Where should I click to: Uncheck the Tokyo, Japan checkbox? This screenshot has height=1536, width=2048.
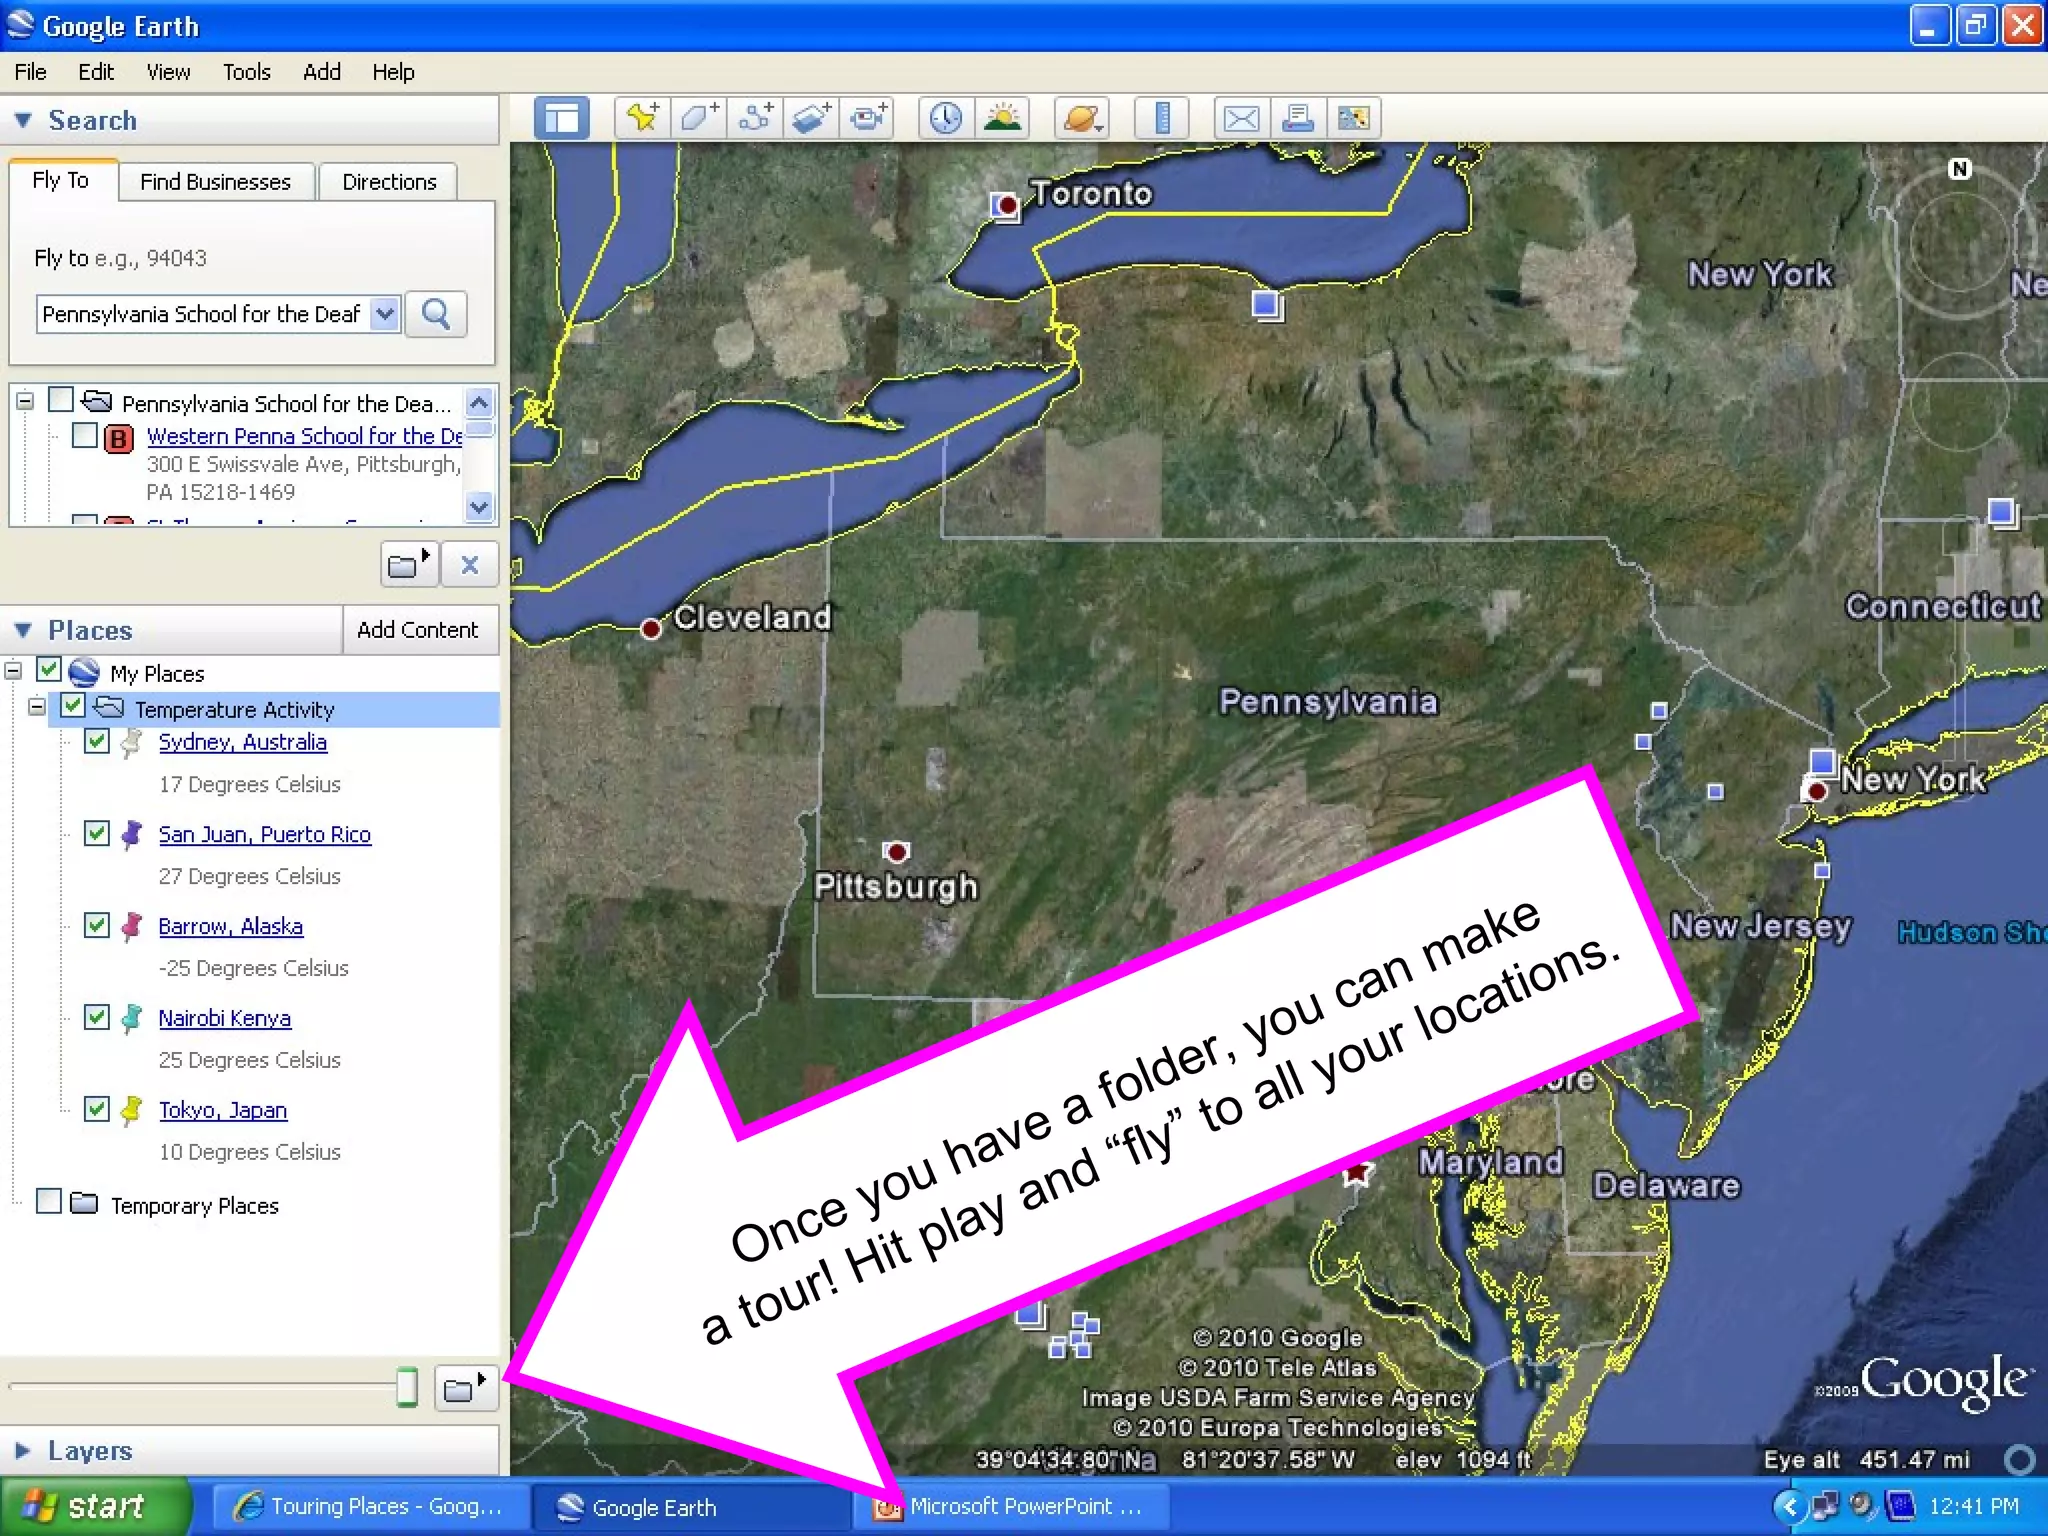coord(97,1109)
